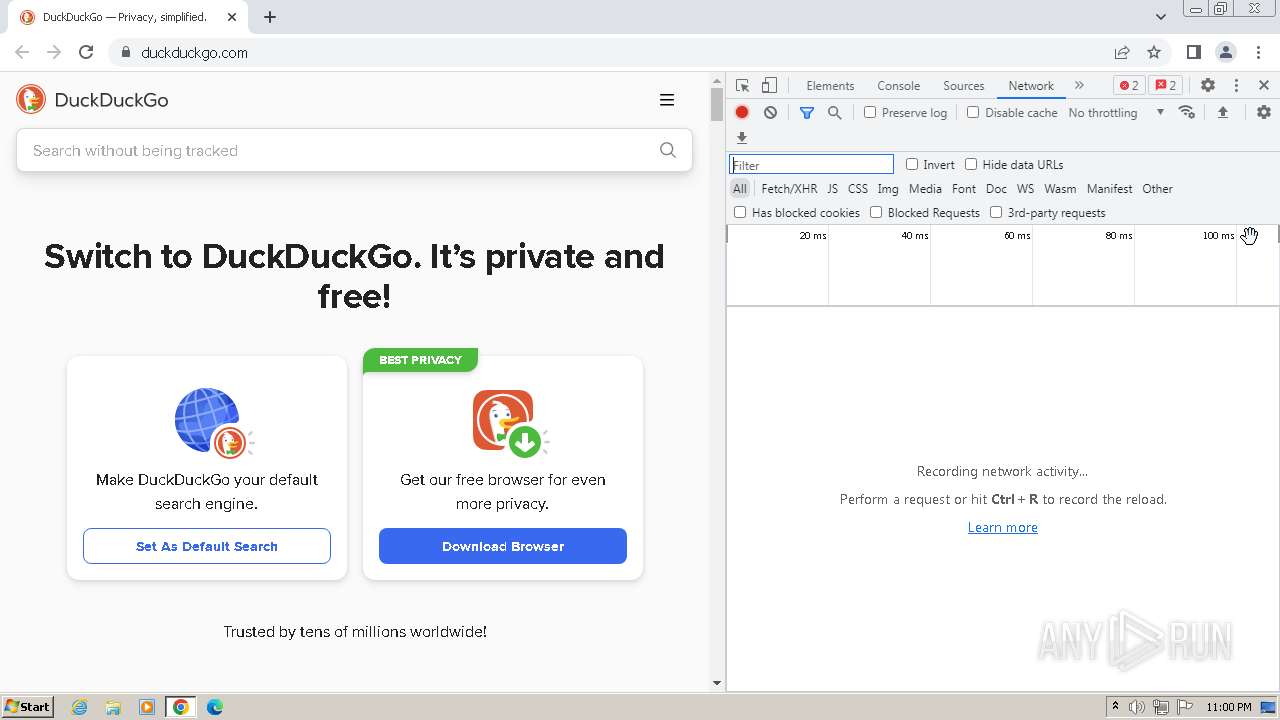Toggle the device toolbar icon

point(769,86)
